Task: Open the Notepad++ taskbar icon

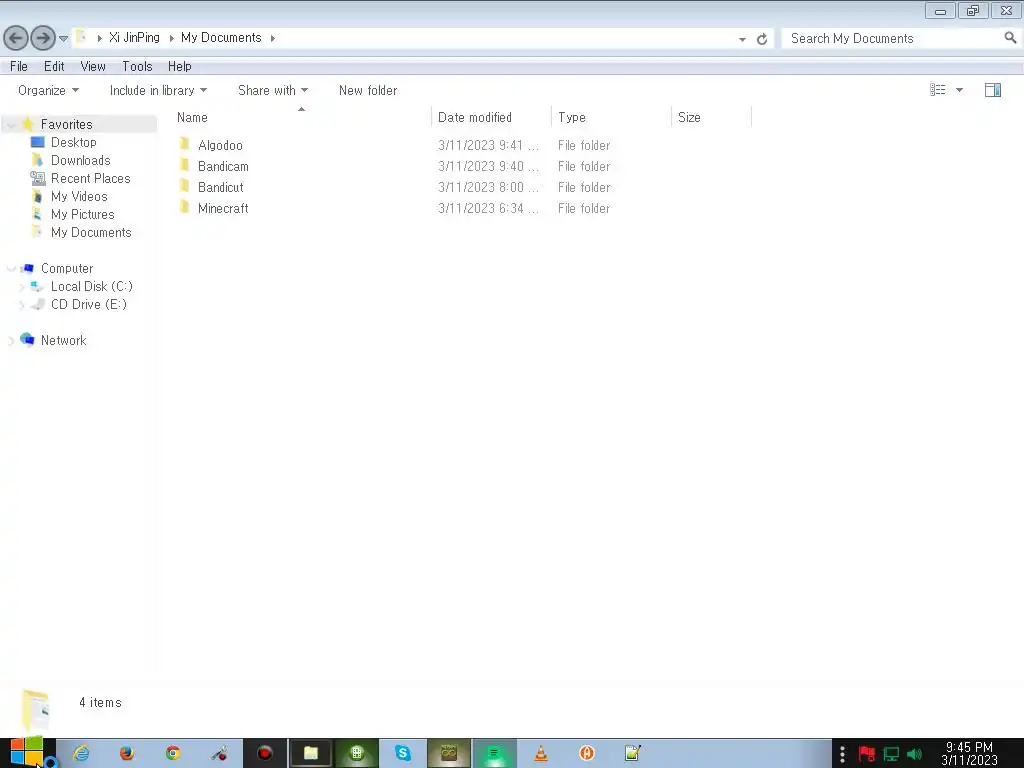Action: coord(632,754)
